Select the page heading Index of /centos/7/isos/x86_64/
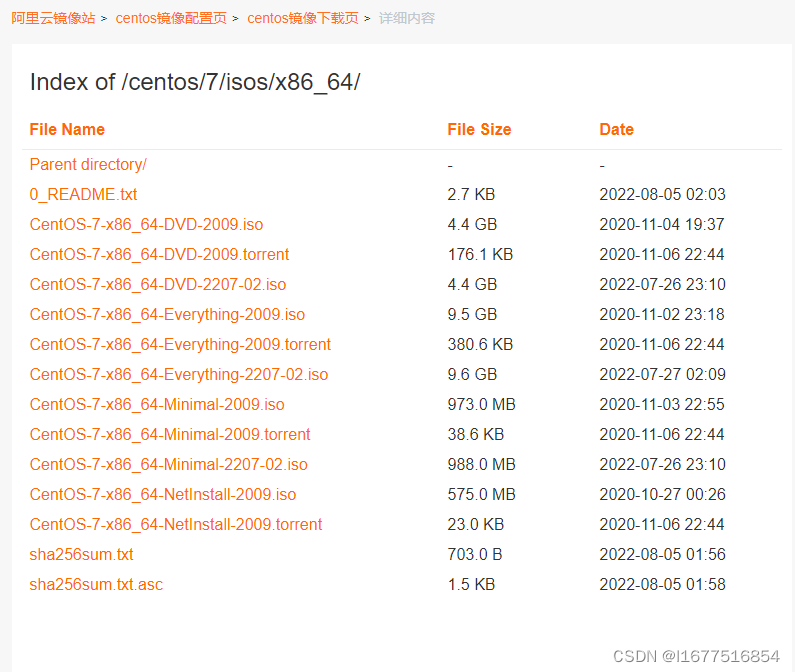This screenshot has height=672, width=795. coord(195,82)
